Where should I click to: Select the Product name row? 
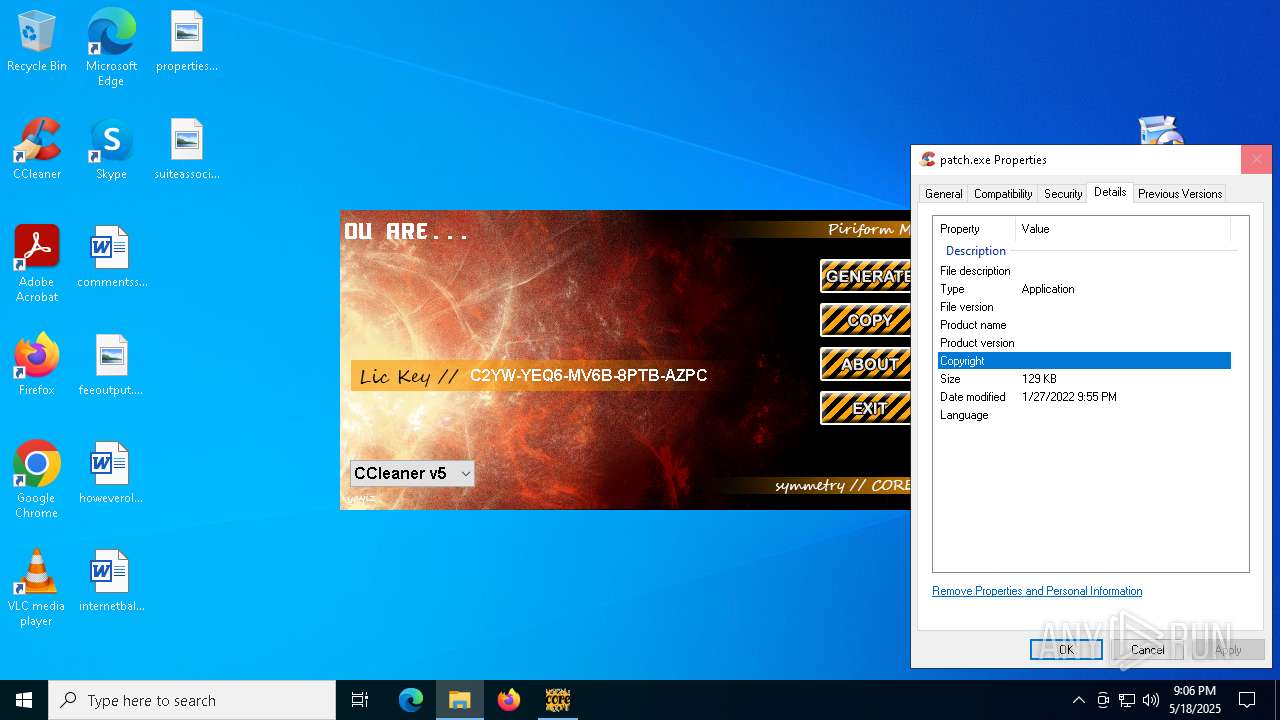click(x=1084, y=325)
